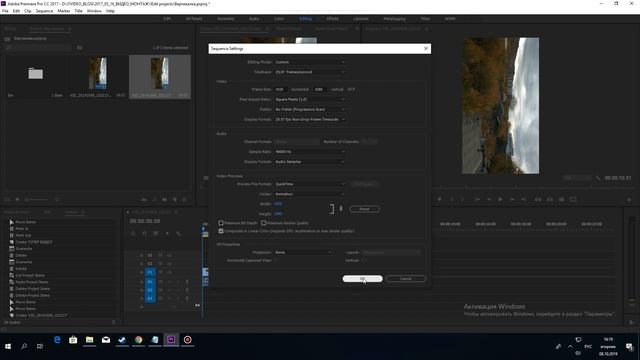Enable the Maximum Bit Depth checkbox
The height and width of the screenshot is (360, 640).
click(221, 223)
